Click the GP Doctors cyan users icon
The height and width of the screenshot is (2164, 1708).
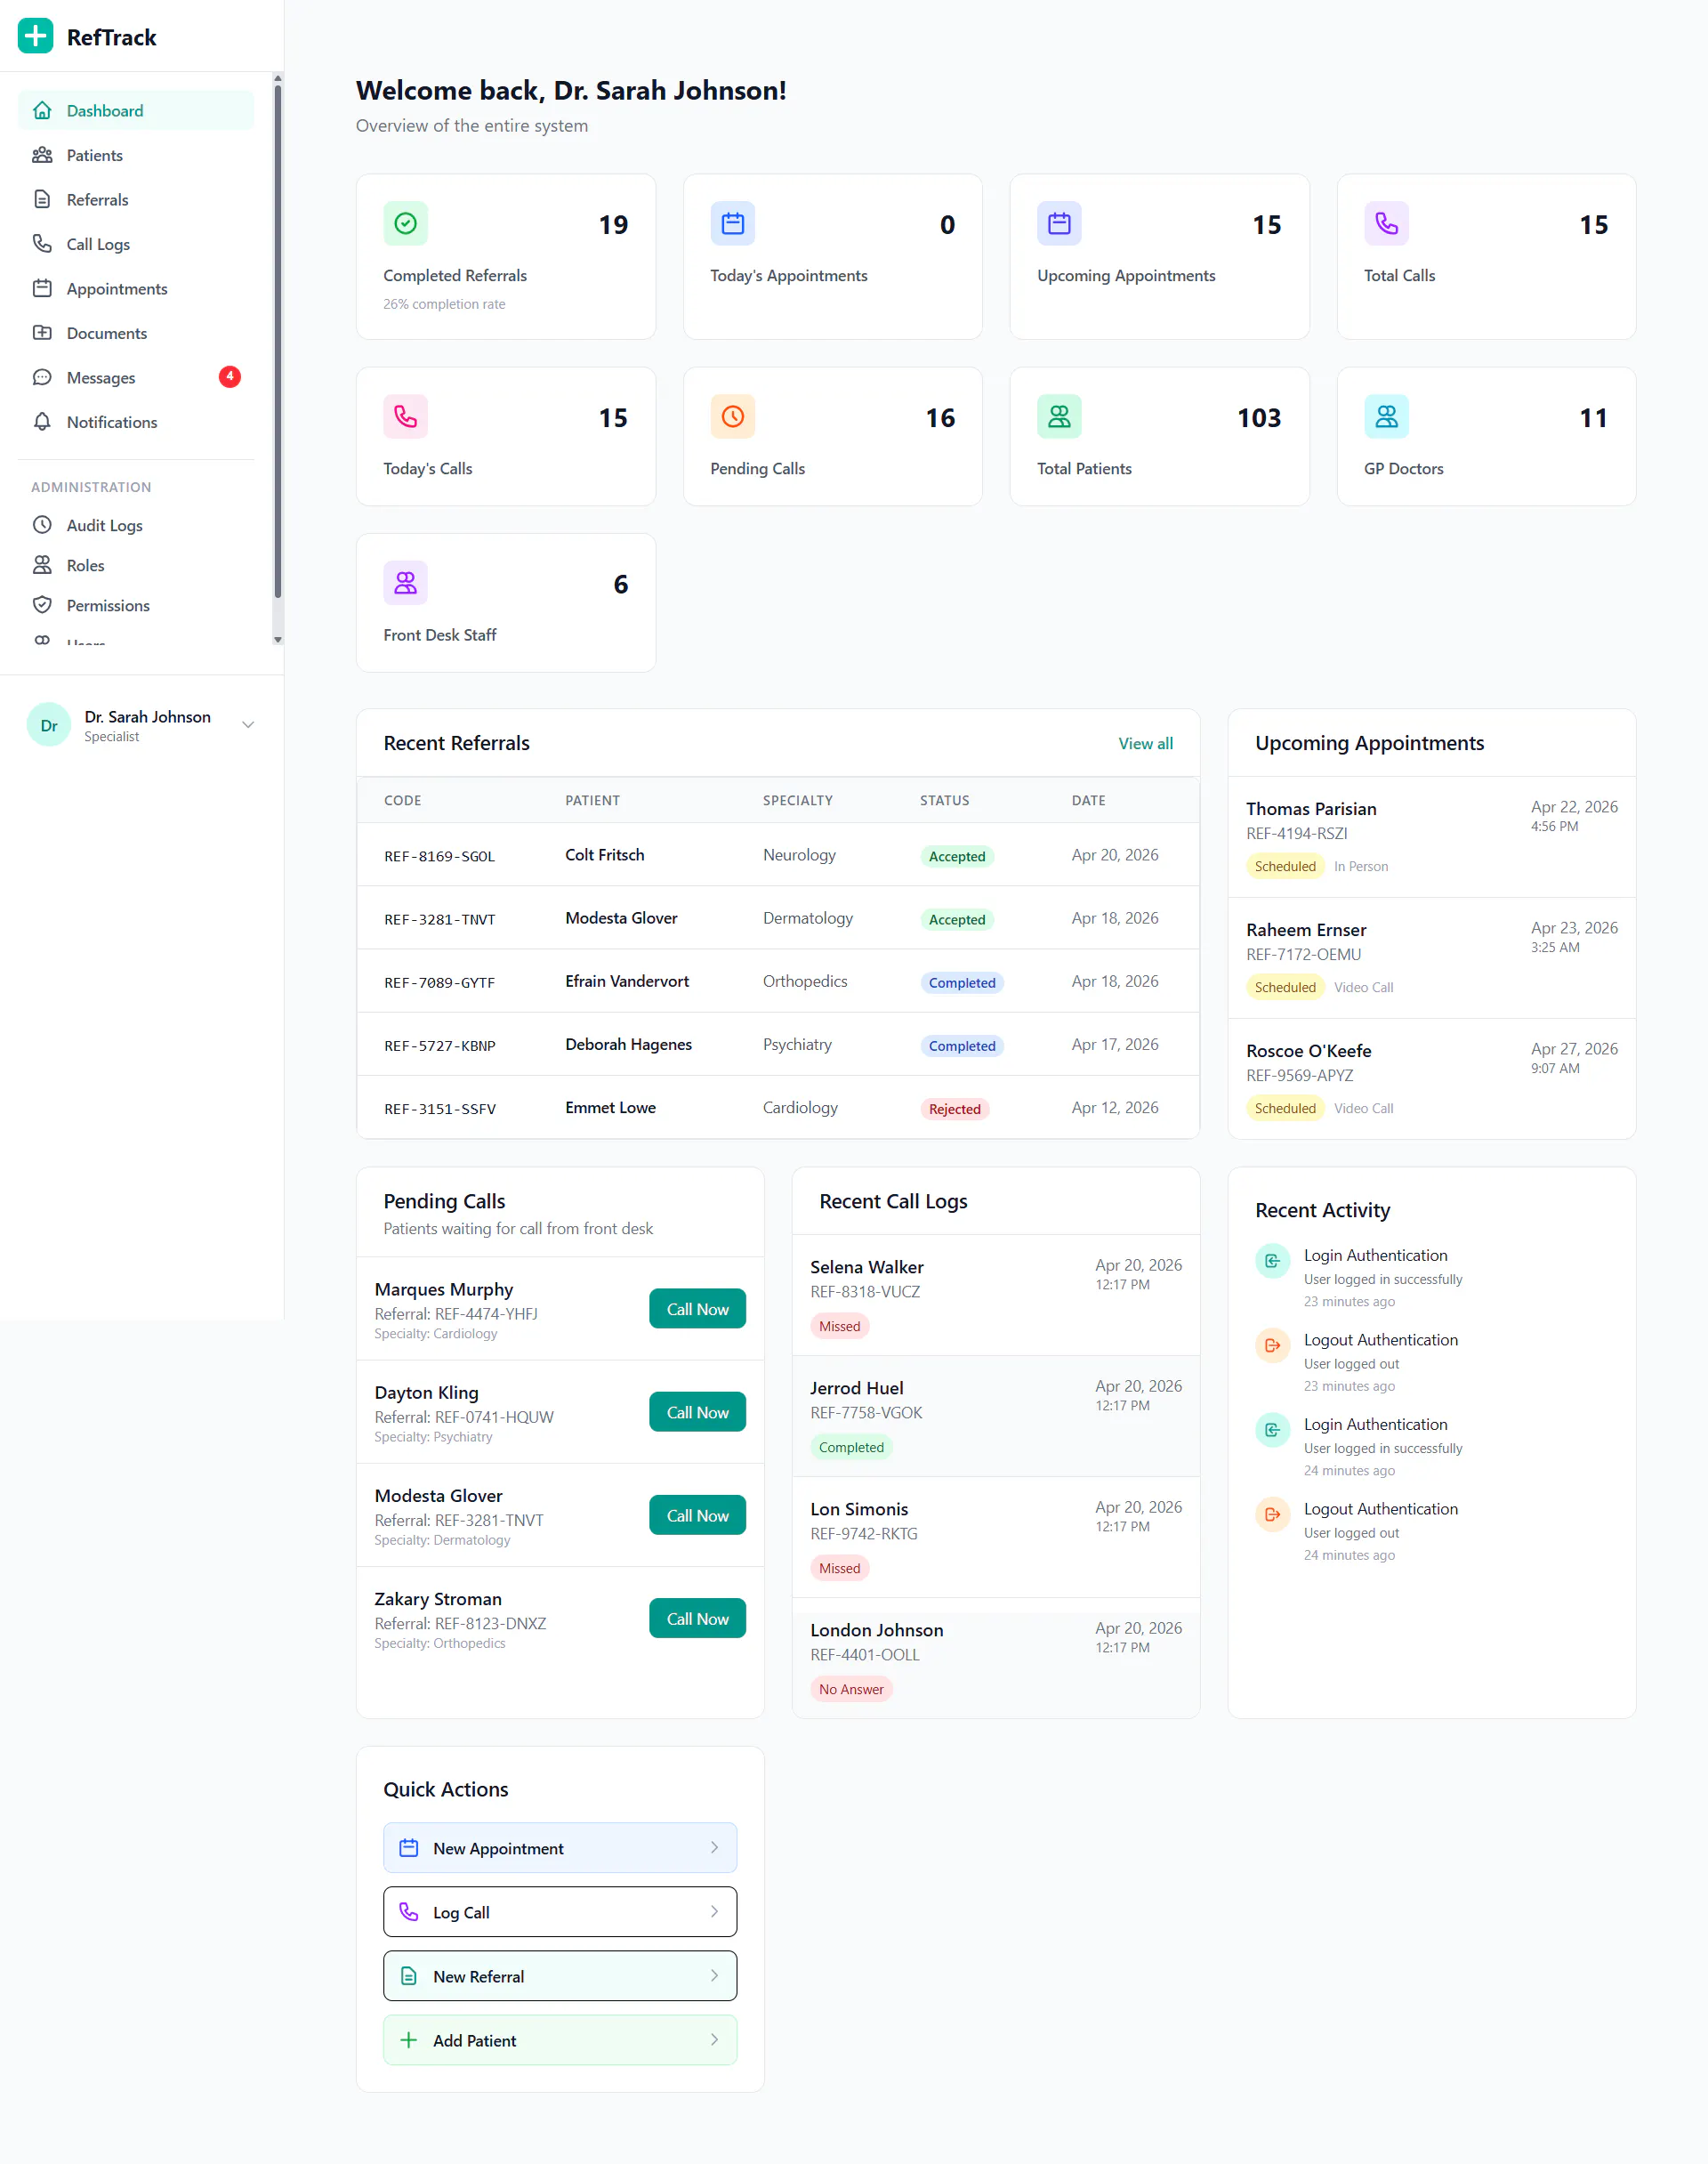pyautogui.click(x=1386, y=417)
